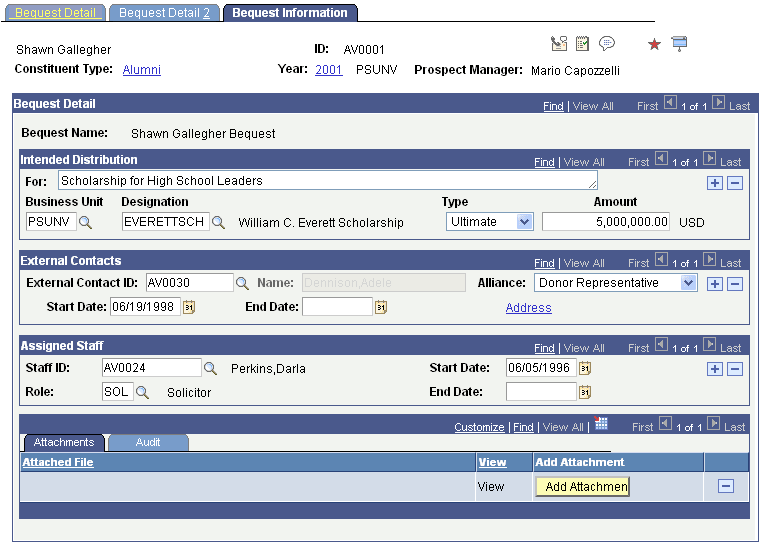Go to next row in Intended Distribution

point(709,159)
